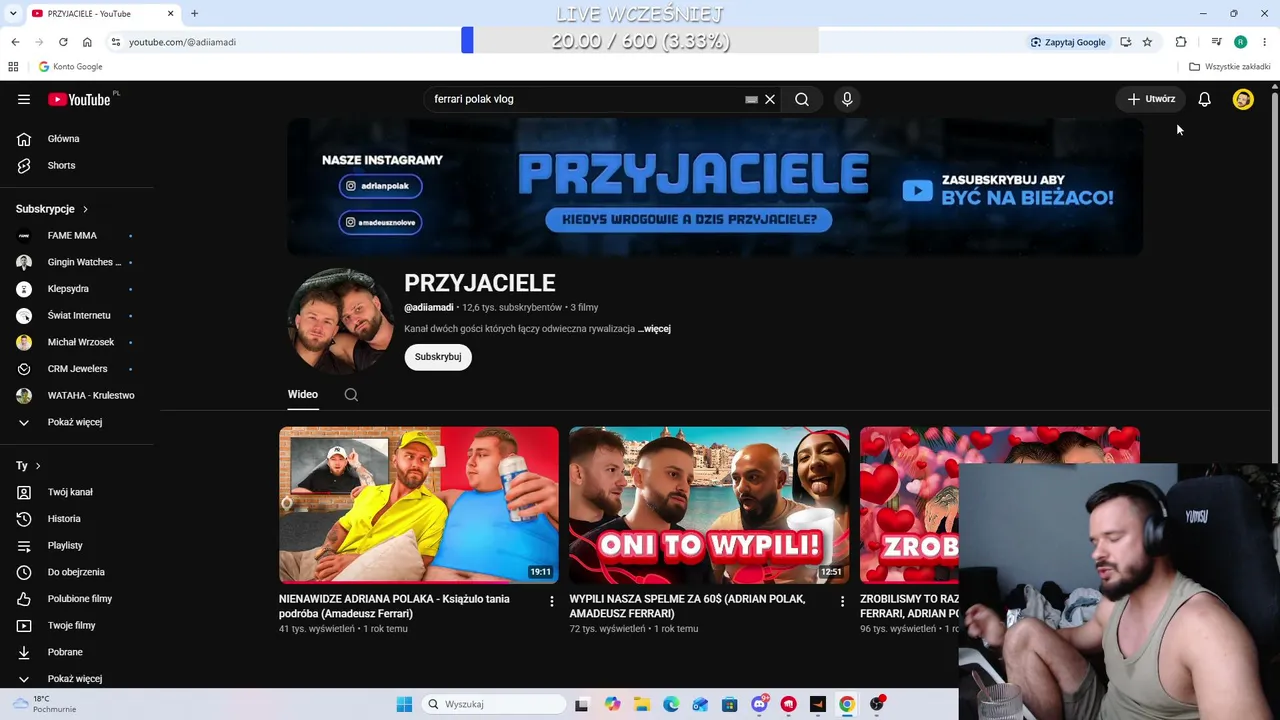1280x720 pixels.
Task: Open a new browser tab
Action: point(195,14)
